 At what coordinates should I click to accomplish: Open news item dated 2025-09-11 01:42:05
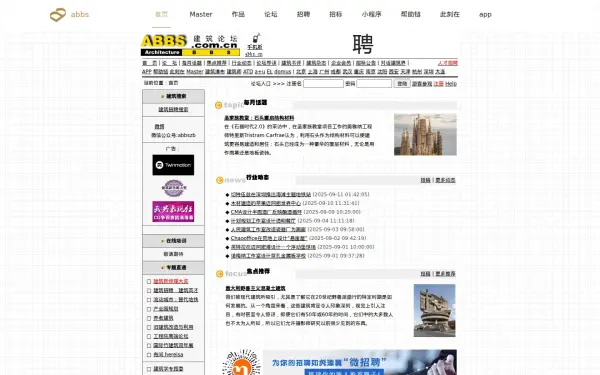tap(271, 194)
